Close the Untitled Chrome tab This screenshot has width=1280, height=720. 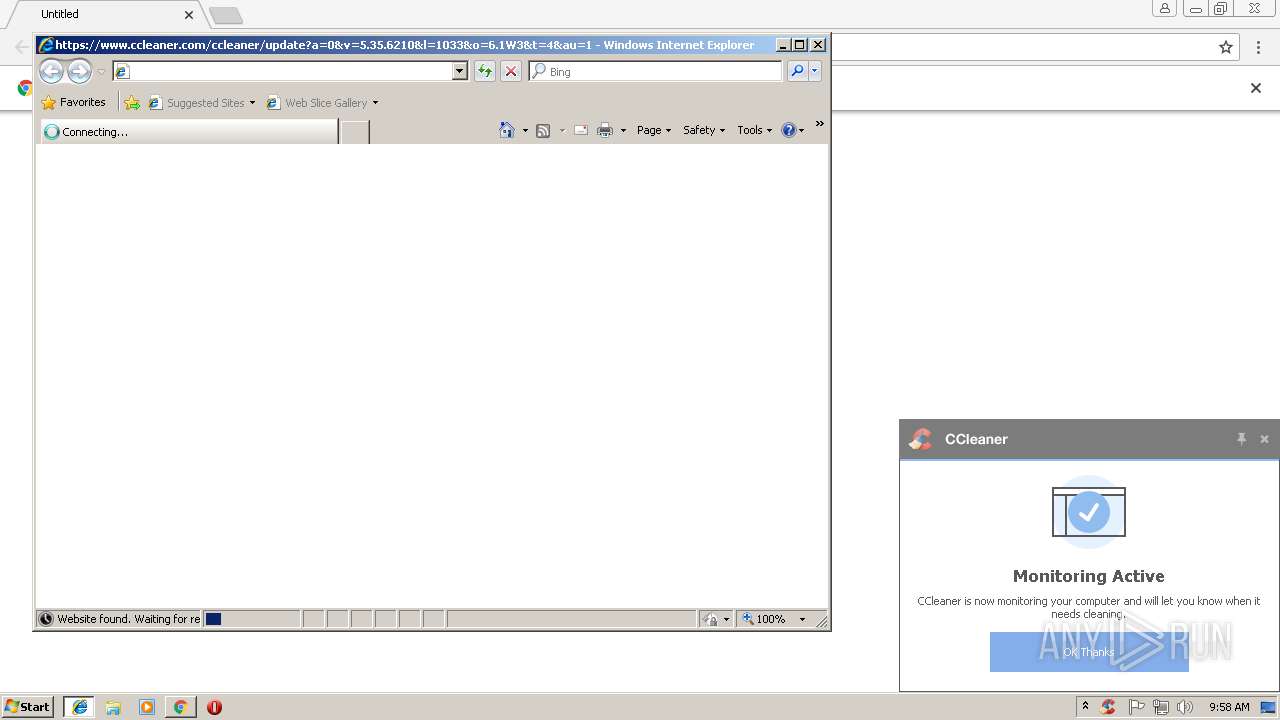tap(189, 15)
